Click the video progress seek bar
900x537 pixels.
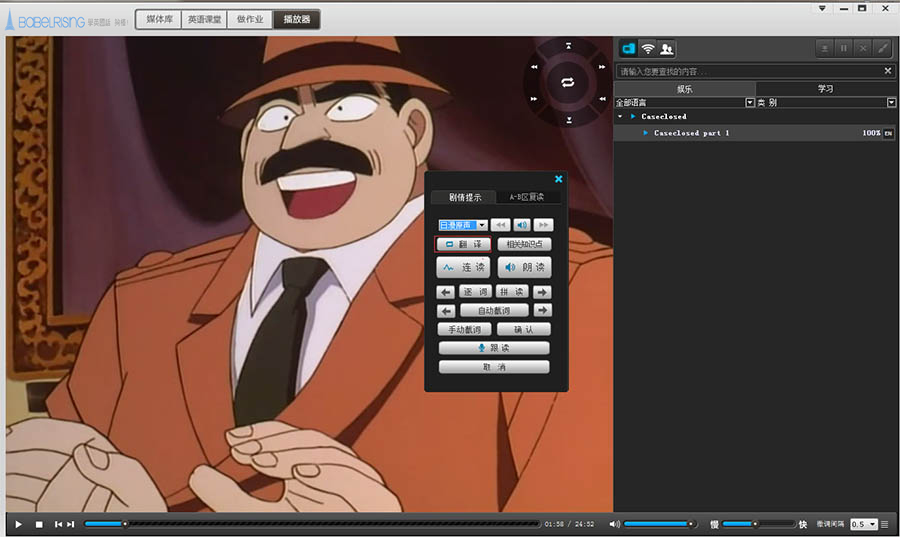click(312, 524)
